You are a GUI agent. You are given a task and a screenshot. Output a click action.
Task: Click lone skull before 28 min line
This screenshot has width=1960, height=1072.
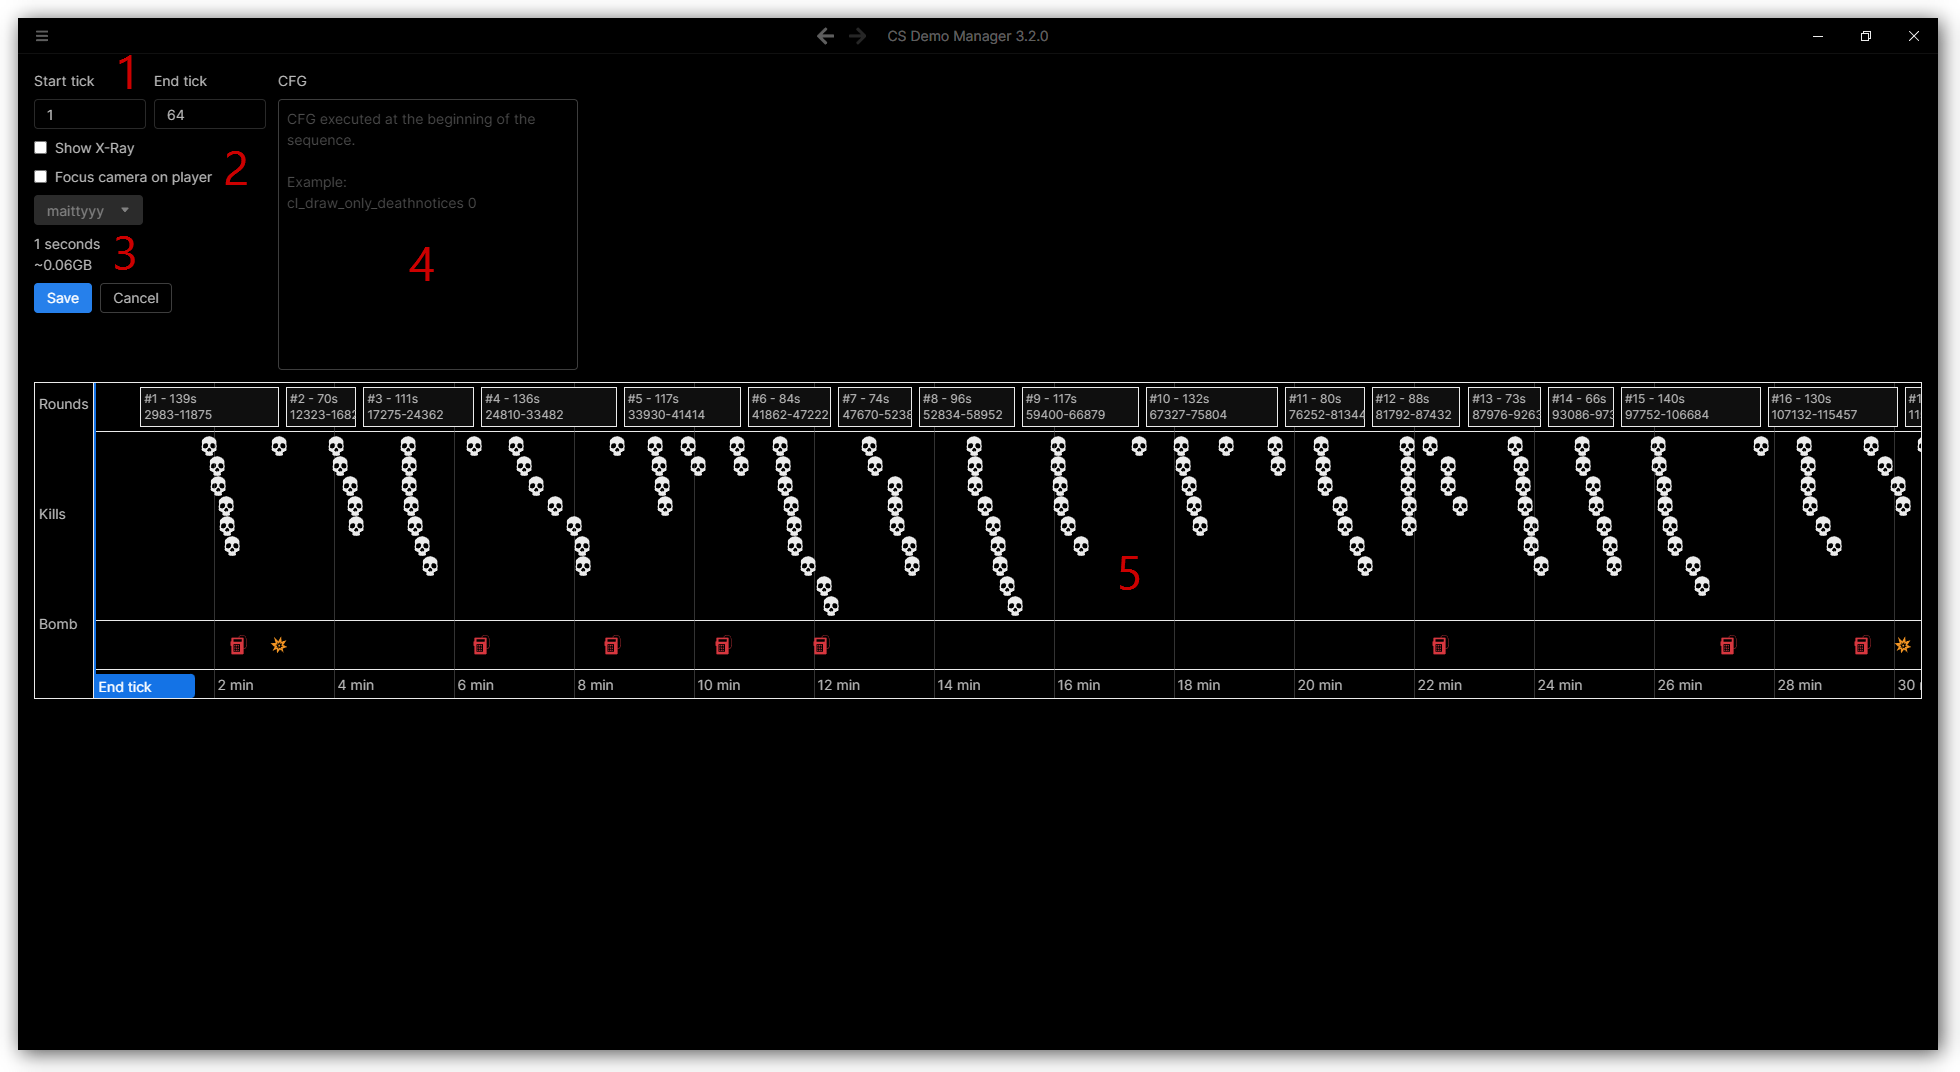pos(1761,446)
